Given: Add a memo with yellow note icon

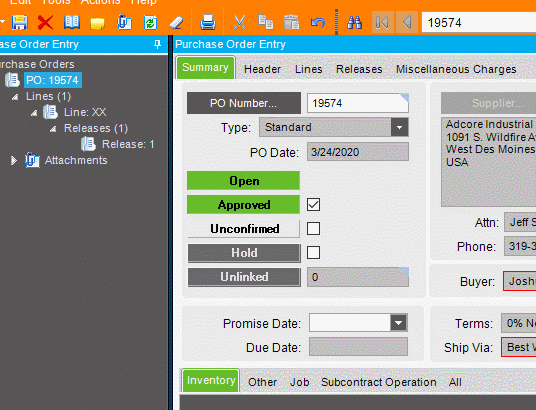Looking at the screenshot, I should [x=97, y=24].
